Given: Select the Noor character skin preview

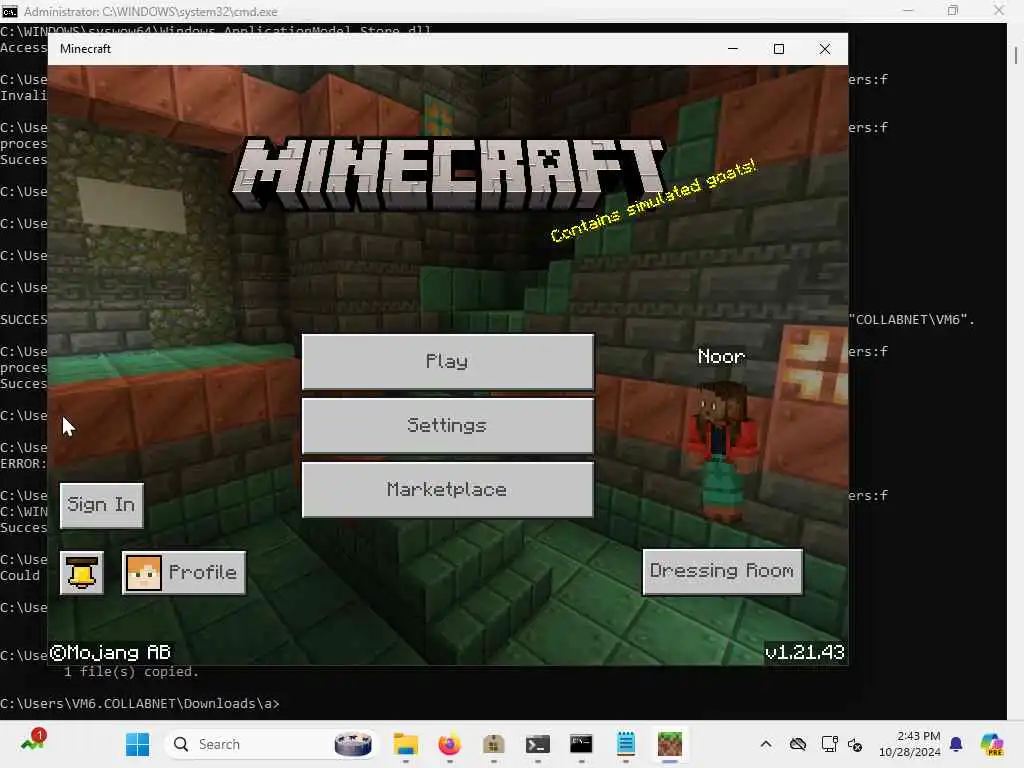Looking at the screenshot, I should tap(722, 451).
